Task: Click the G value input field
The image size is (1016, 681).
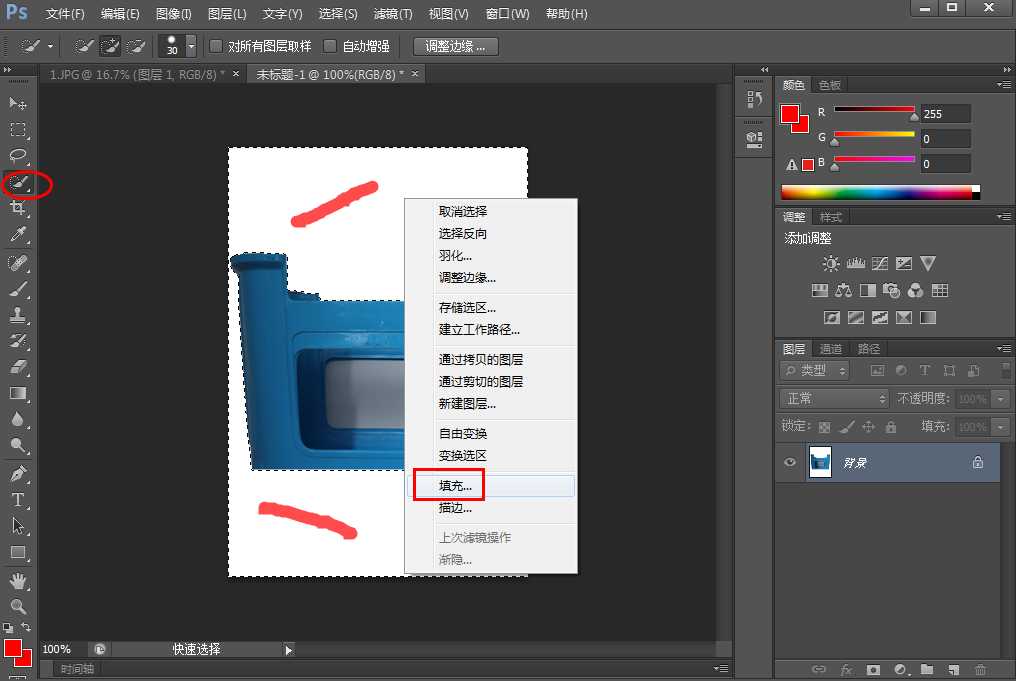Action: (x=945, y=139)
